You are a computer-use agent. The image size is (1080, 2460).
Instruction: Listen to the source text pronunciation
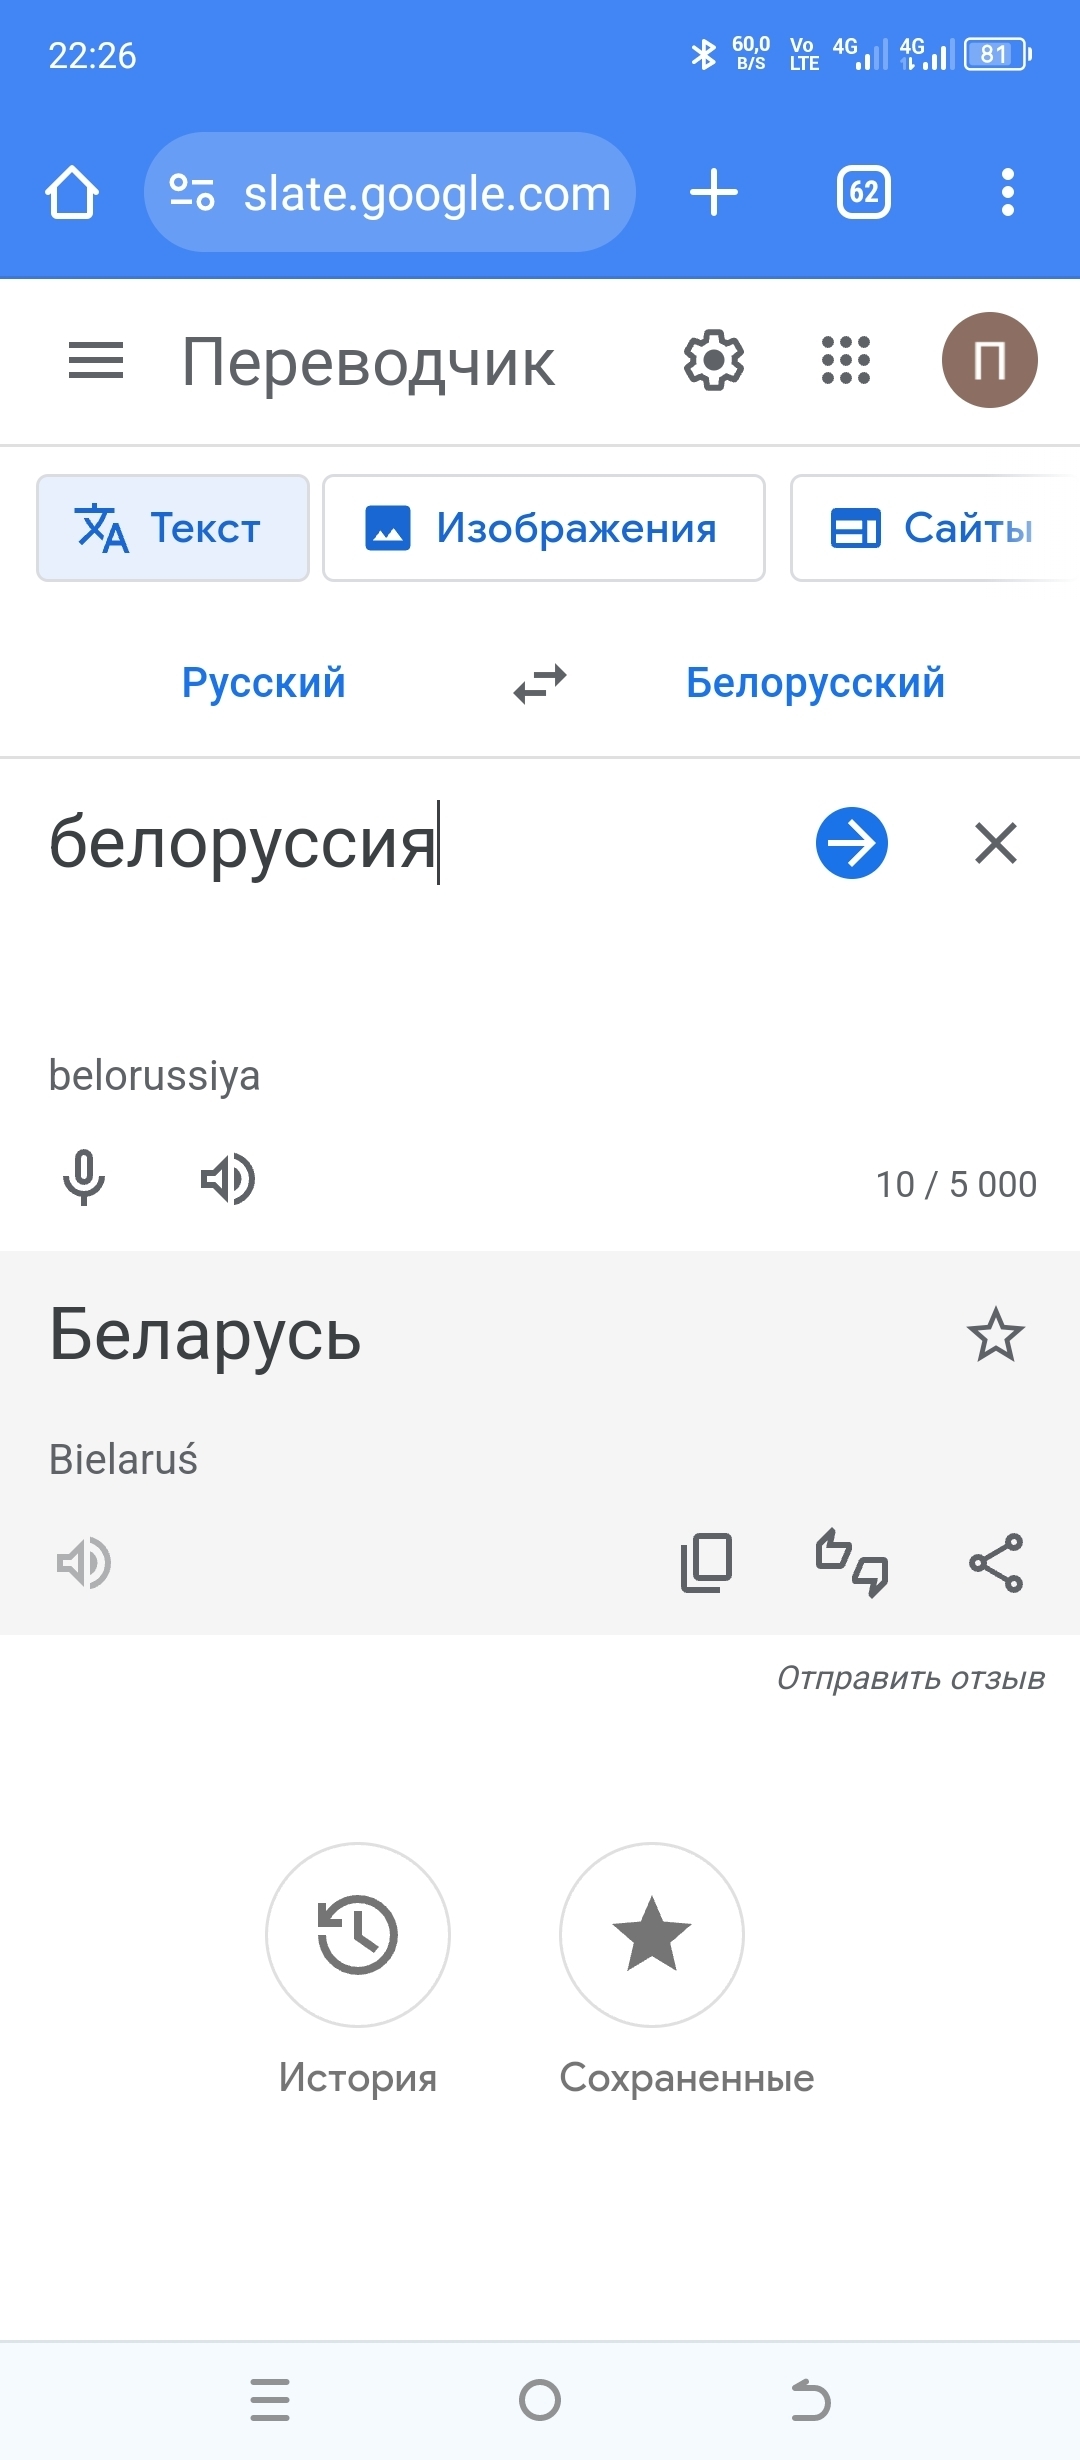tap(228, 1179)
